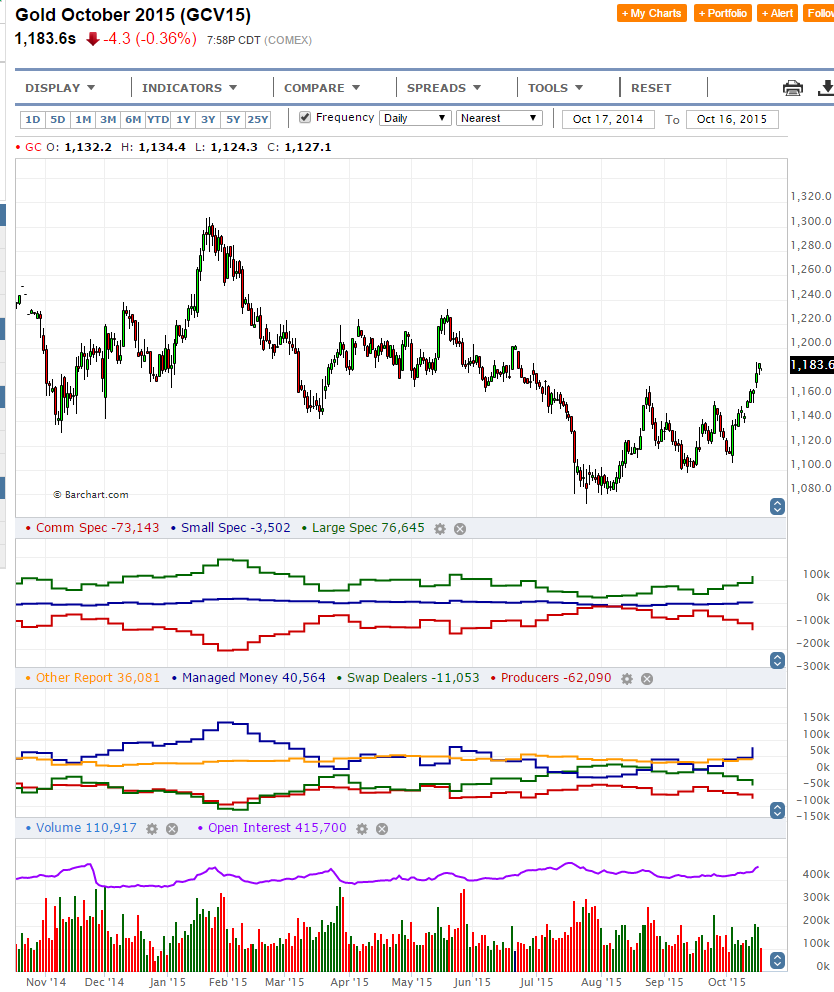Screen dimensions: 834x992
Task: Click the start date field Oct 17, 2014
Action: point(608,119)
